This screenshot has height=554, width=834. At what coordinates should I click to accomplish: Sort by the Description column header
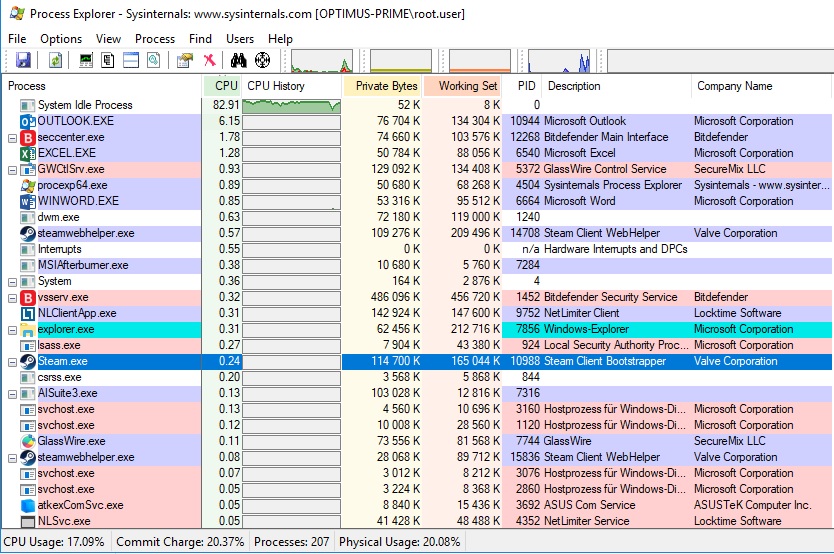(x=616, y=86)
